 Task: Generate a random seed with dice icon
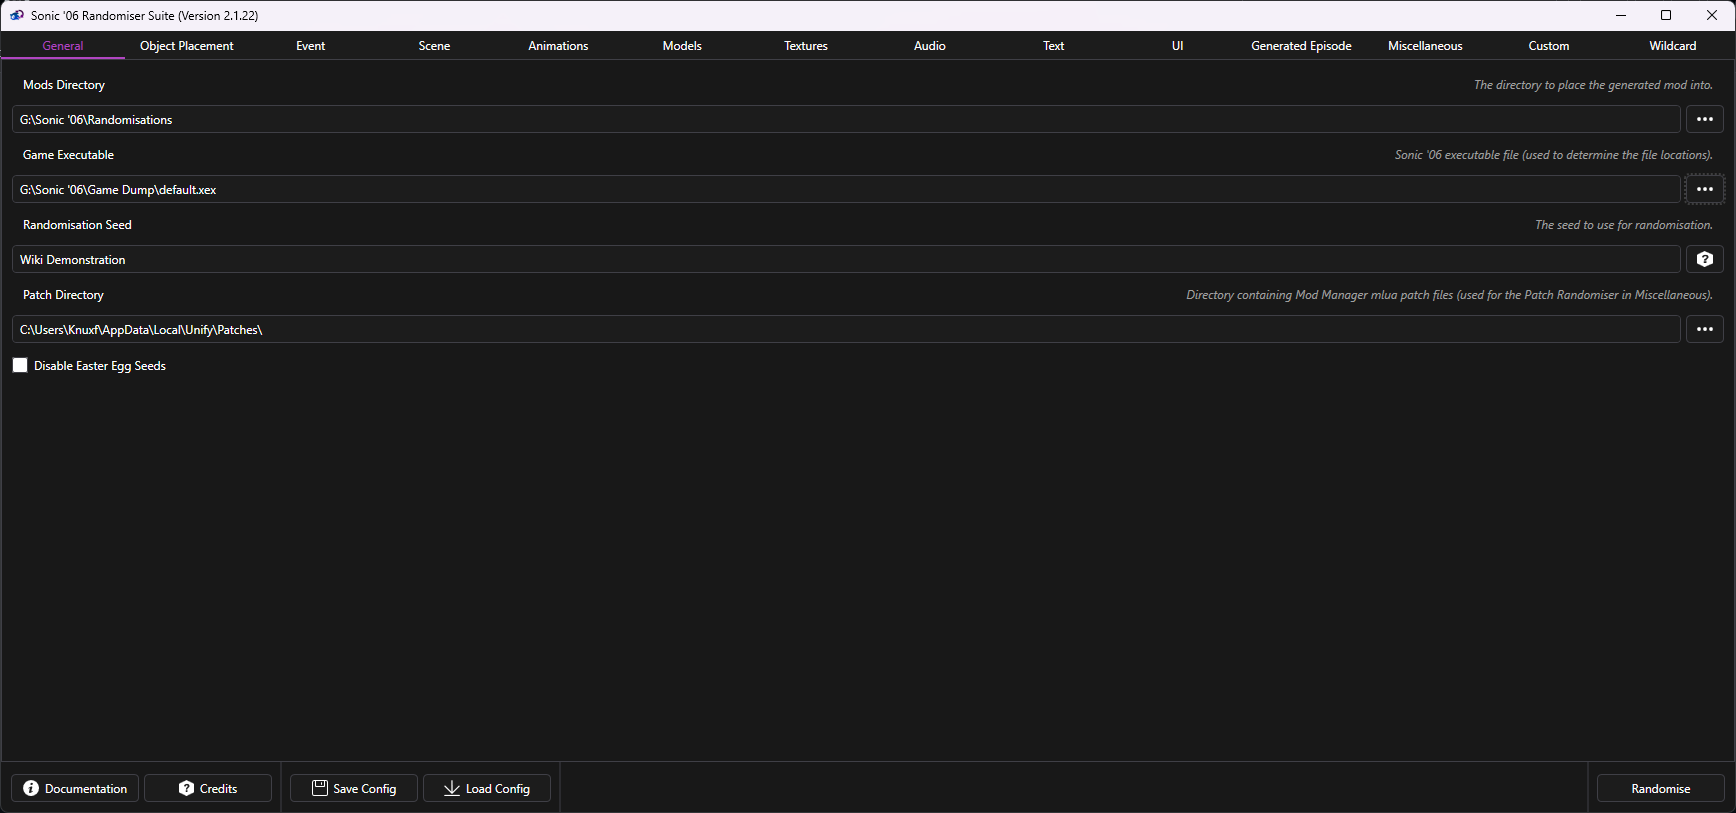(x=1704, y=259)
